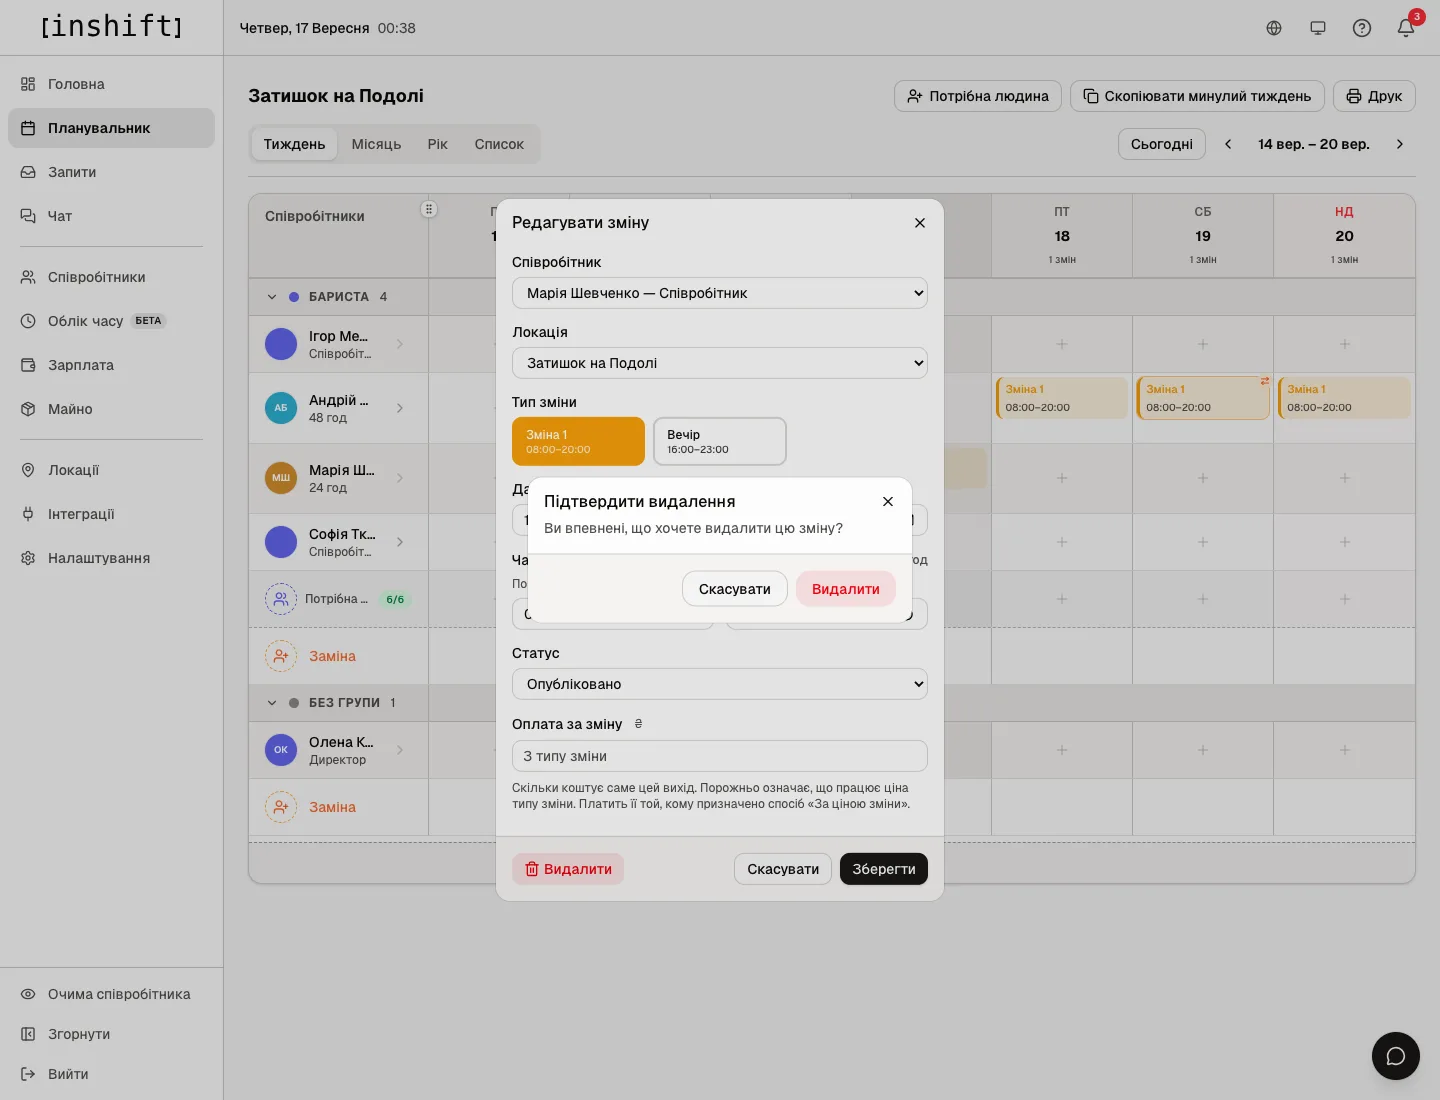Switch to Очима співробітника view
The height and width of the screenshot is (1100, 1440).
111,994
